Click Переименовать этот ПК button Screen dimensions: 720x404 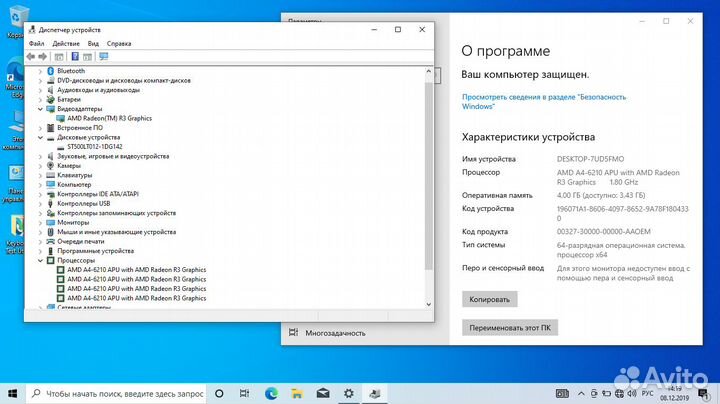coord(510,328)
